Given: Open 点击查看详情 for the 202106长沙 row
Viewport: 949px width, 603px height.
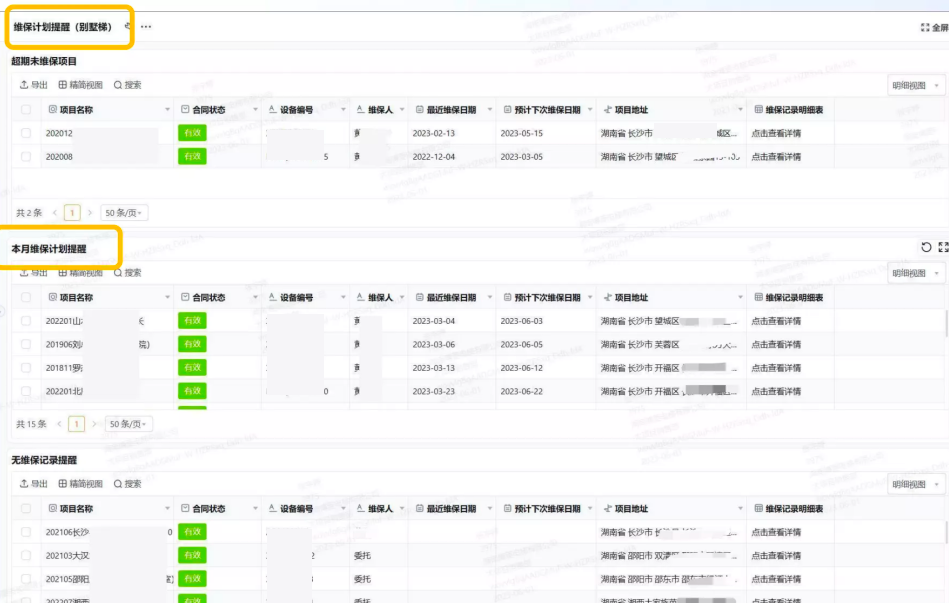Looking at the screenshot, I should tap(776, 532).
